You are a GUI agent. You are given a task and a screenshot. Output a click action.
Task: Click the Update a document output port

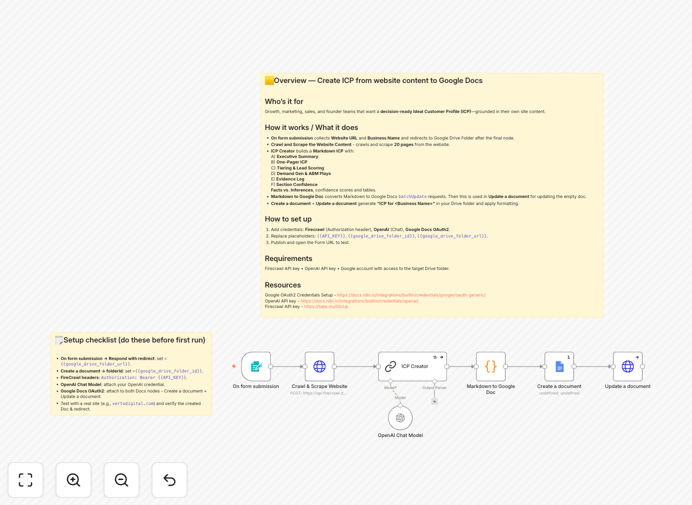[x=643, y=366]
